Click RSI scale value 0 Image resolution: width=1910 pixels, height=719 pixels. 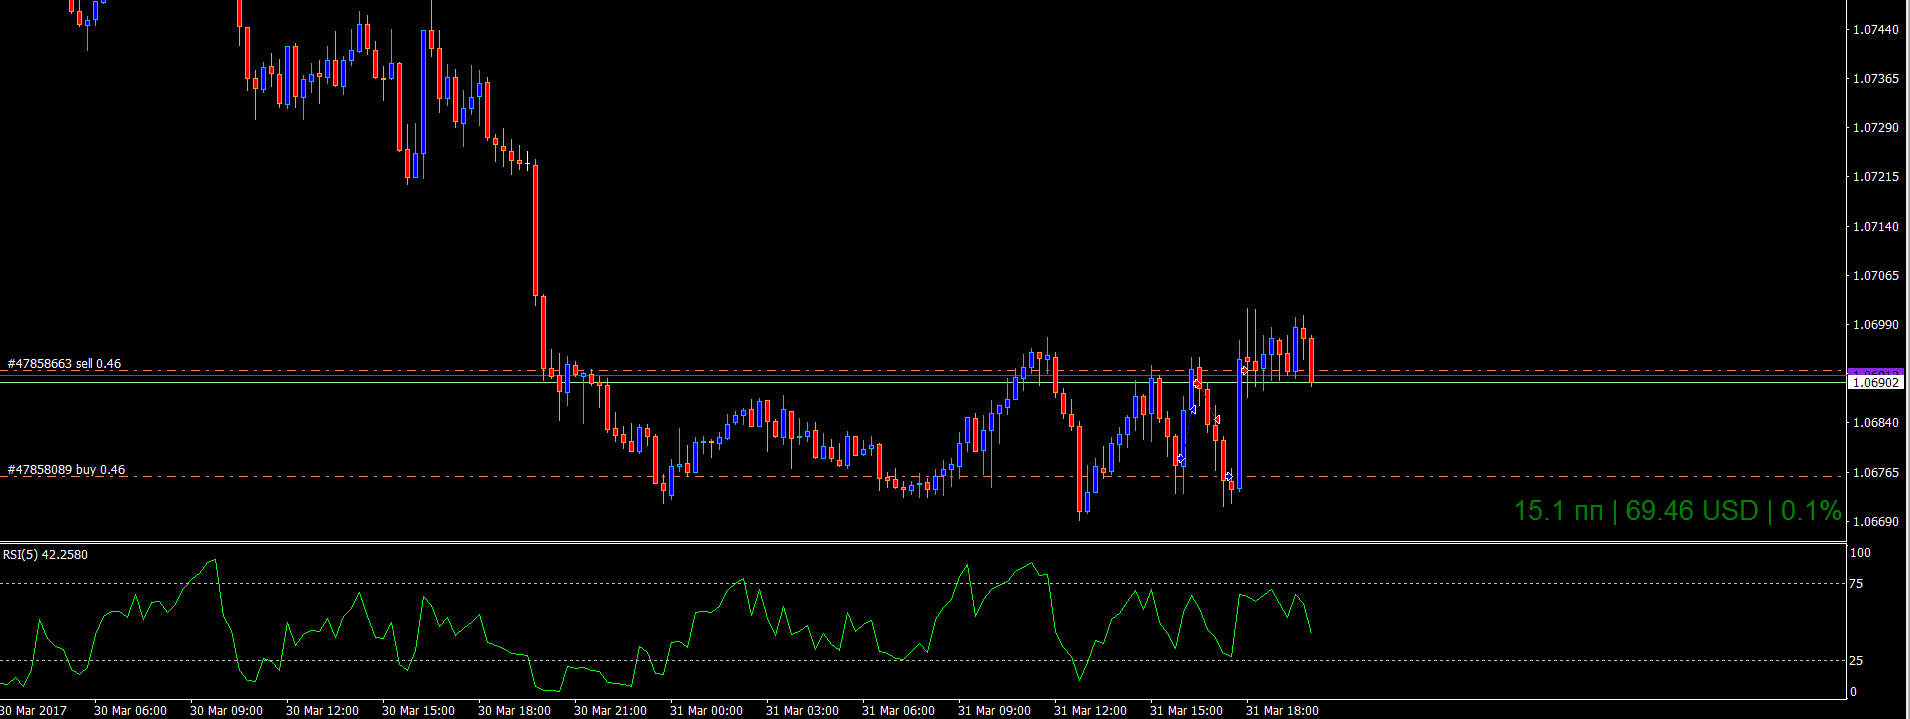tap(1854, 692)
